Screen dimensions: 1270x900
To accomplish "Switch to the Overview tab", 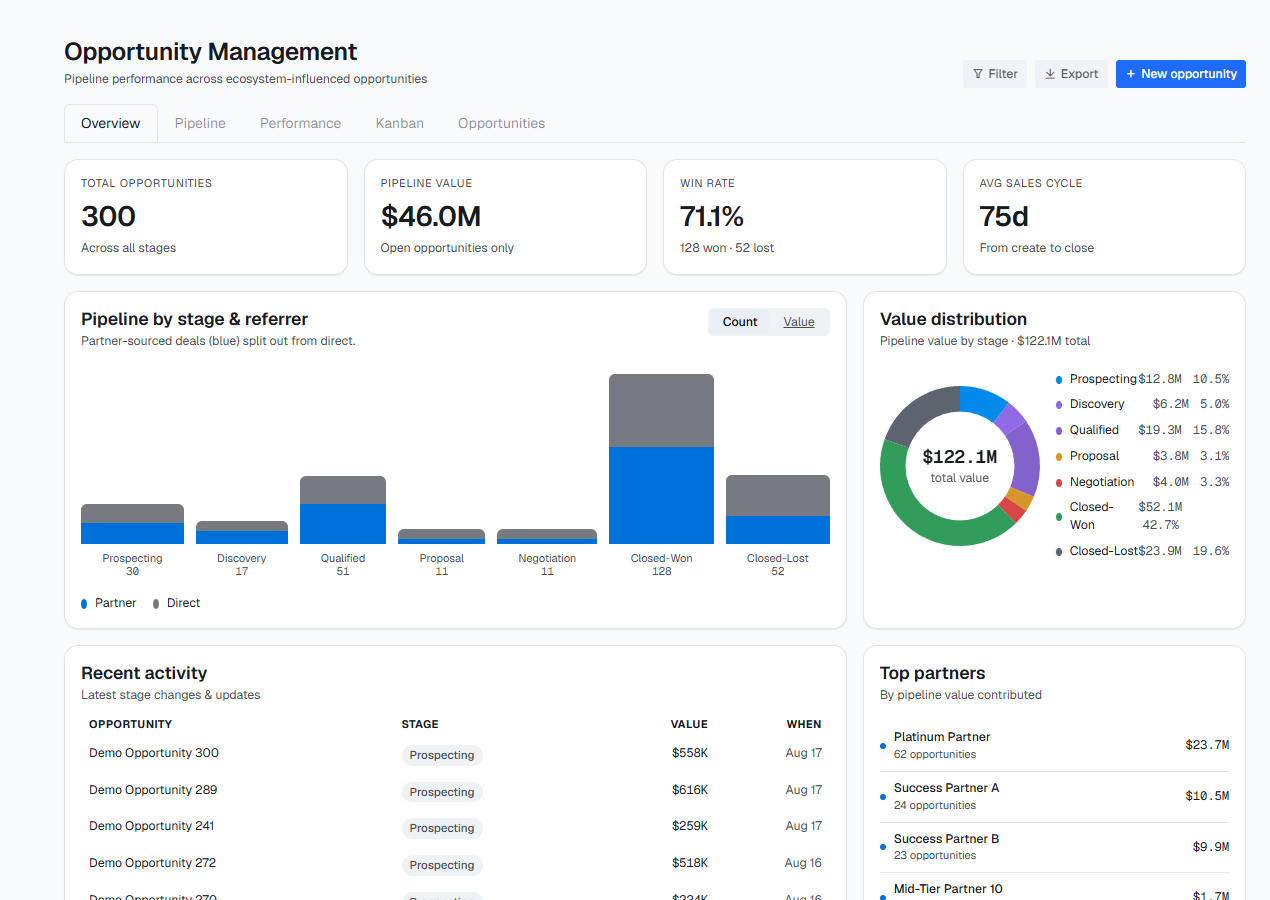I will pyautogui.click(x=111, y=123).
